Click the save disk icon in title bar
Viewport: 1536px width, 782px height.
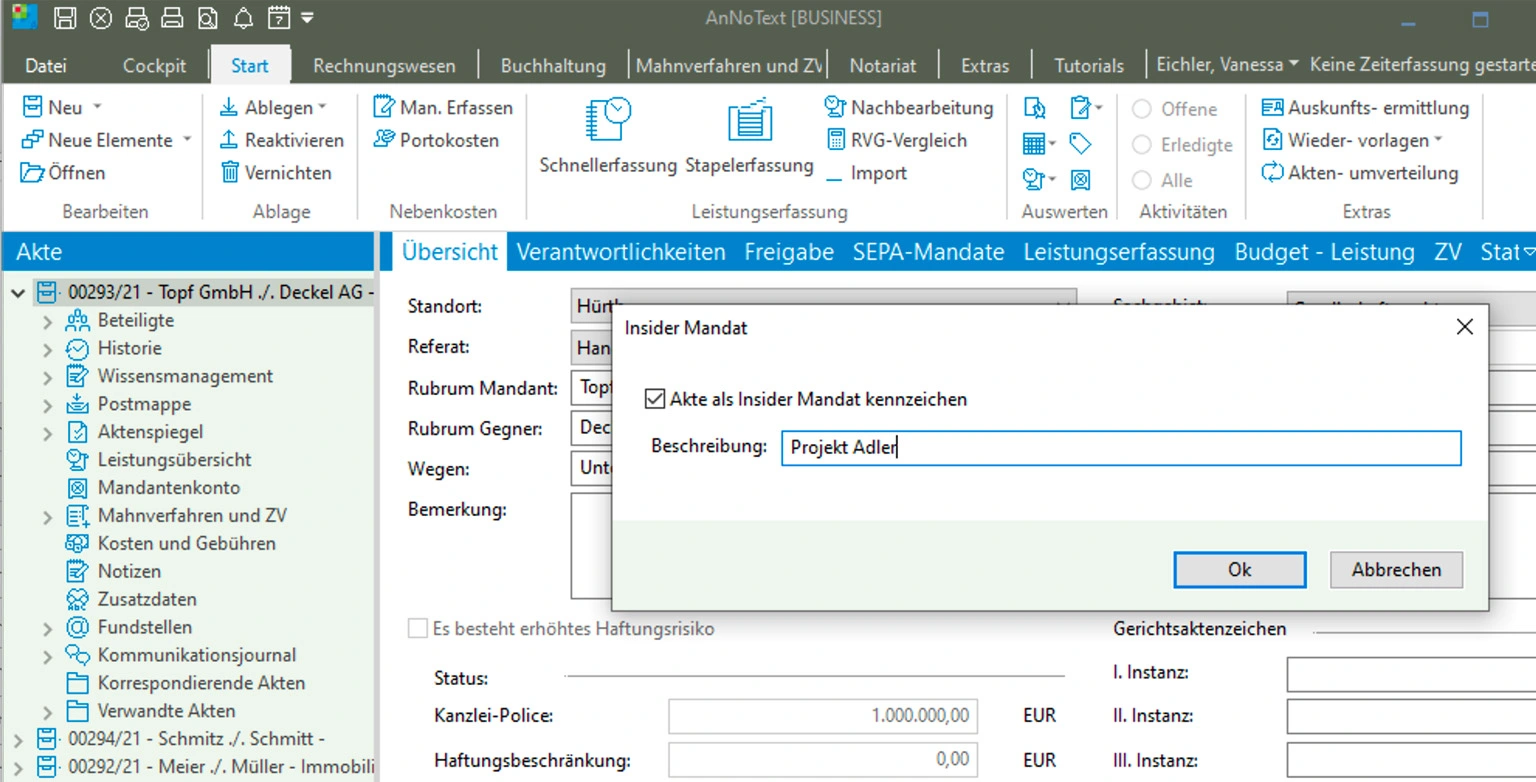(65, 18)
